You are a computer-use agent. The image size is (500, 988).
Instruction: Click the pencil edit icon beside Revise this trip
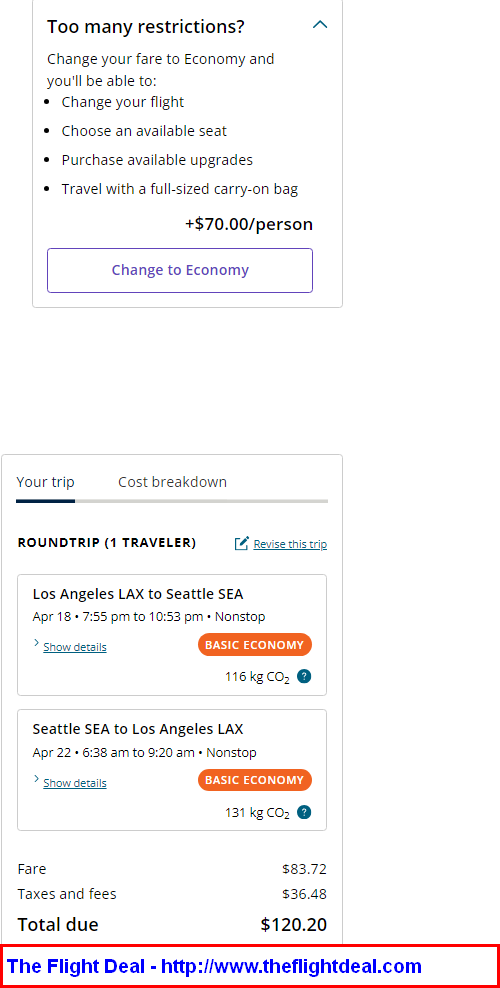coord(242,543)
